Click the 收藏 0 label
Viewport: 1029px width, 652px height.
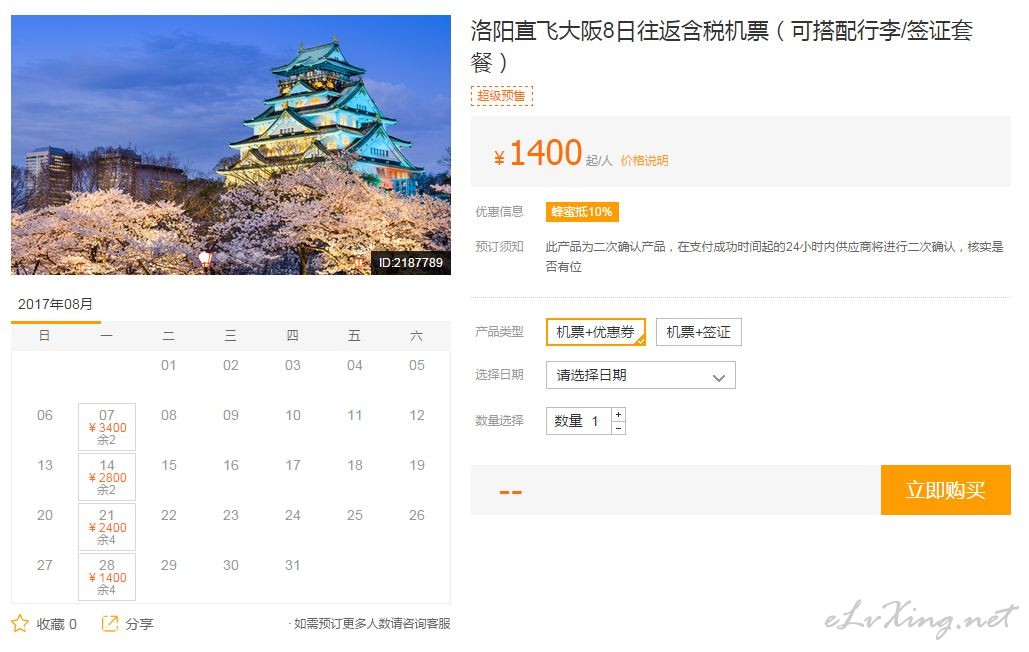pyautogui.click(x=56, y=624)
